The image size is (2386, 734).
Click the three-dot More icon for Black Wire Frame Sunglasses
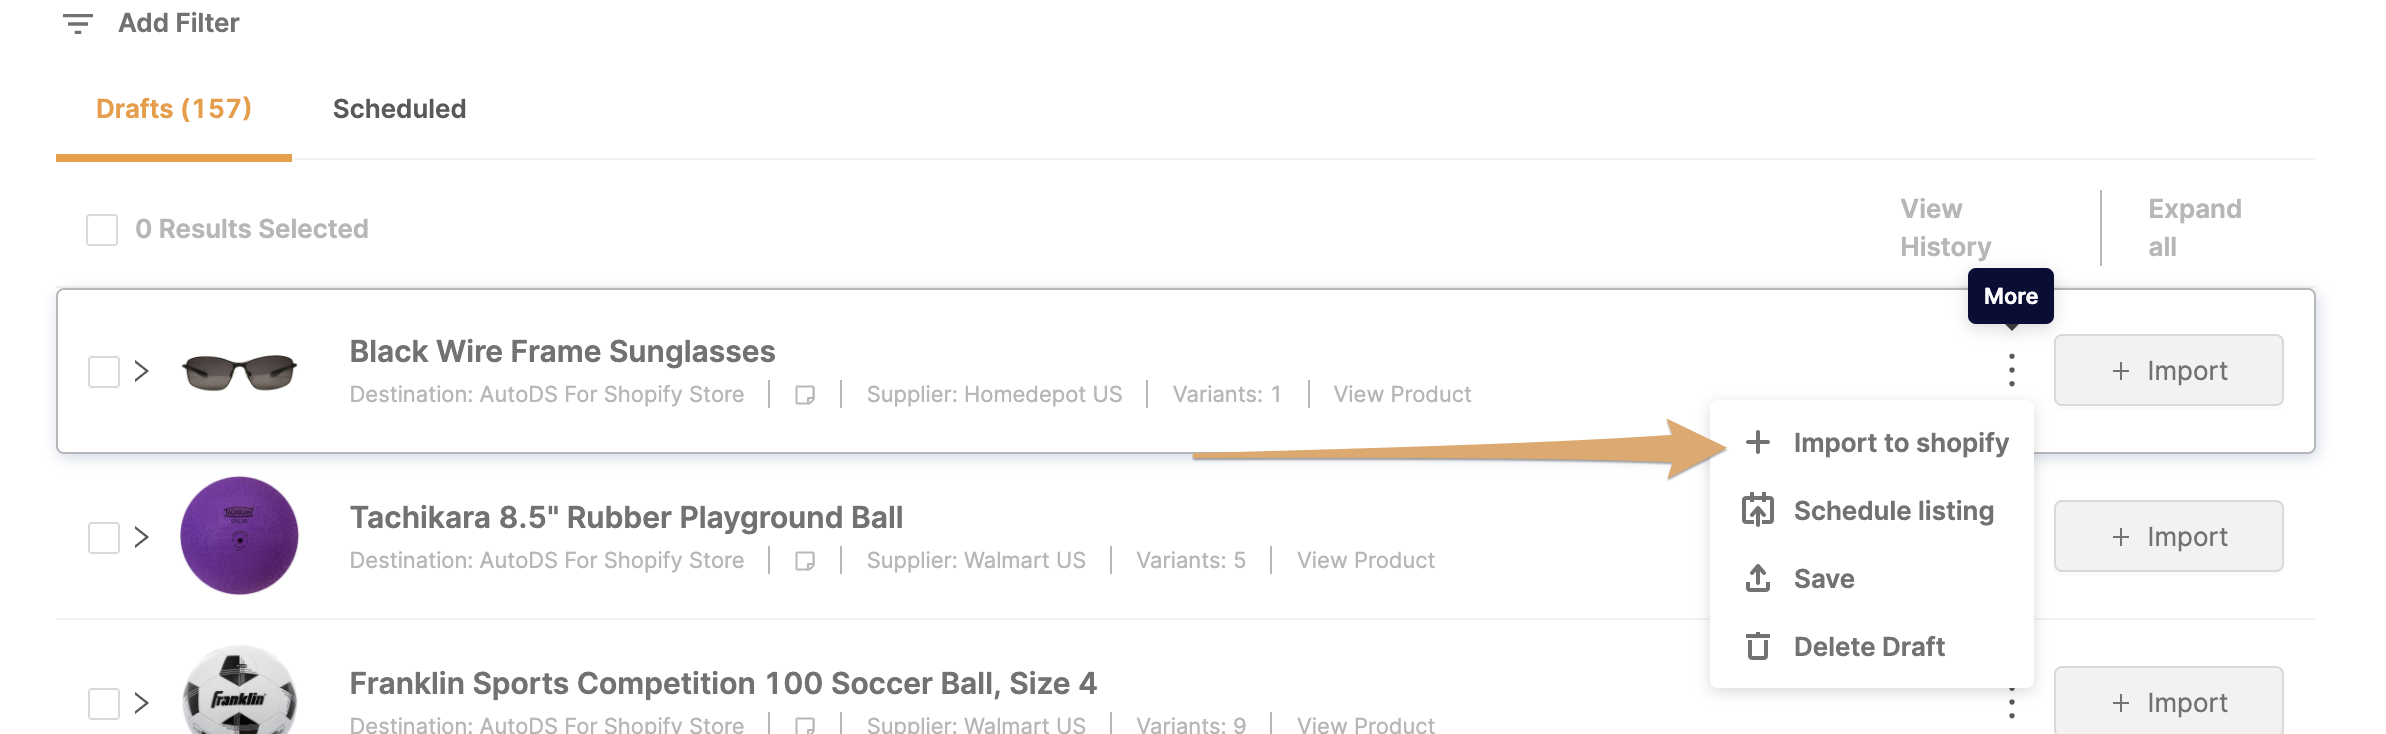pyautogui.click(x=2011, y=370)
